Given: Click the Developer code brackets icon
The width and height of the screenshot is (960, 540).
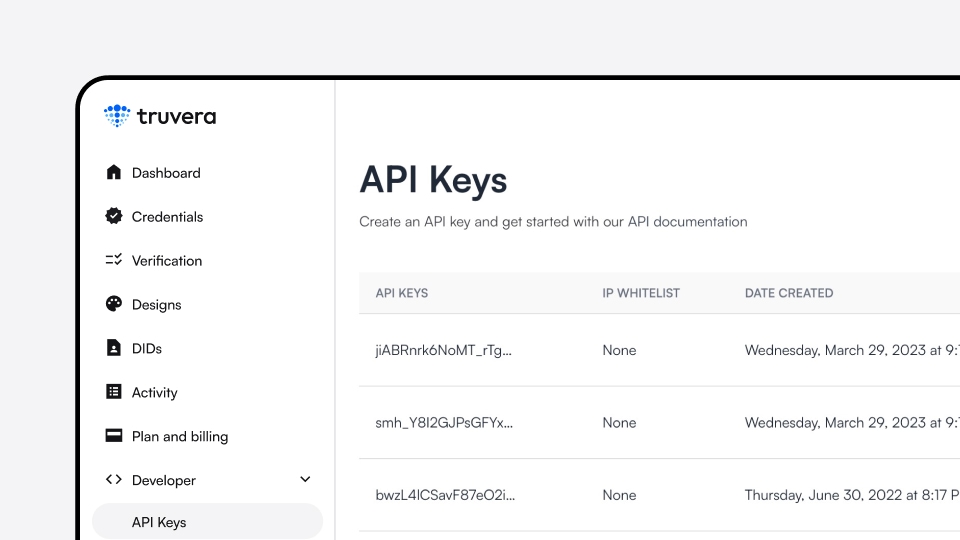Looking at the screenshot, I should coord(114,480).
